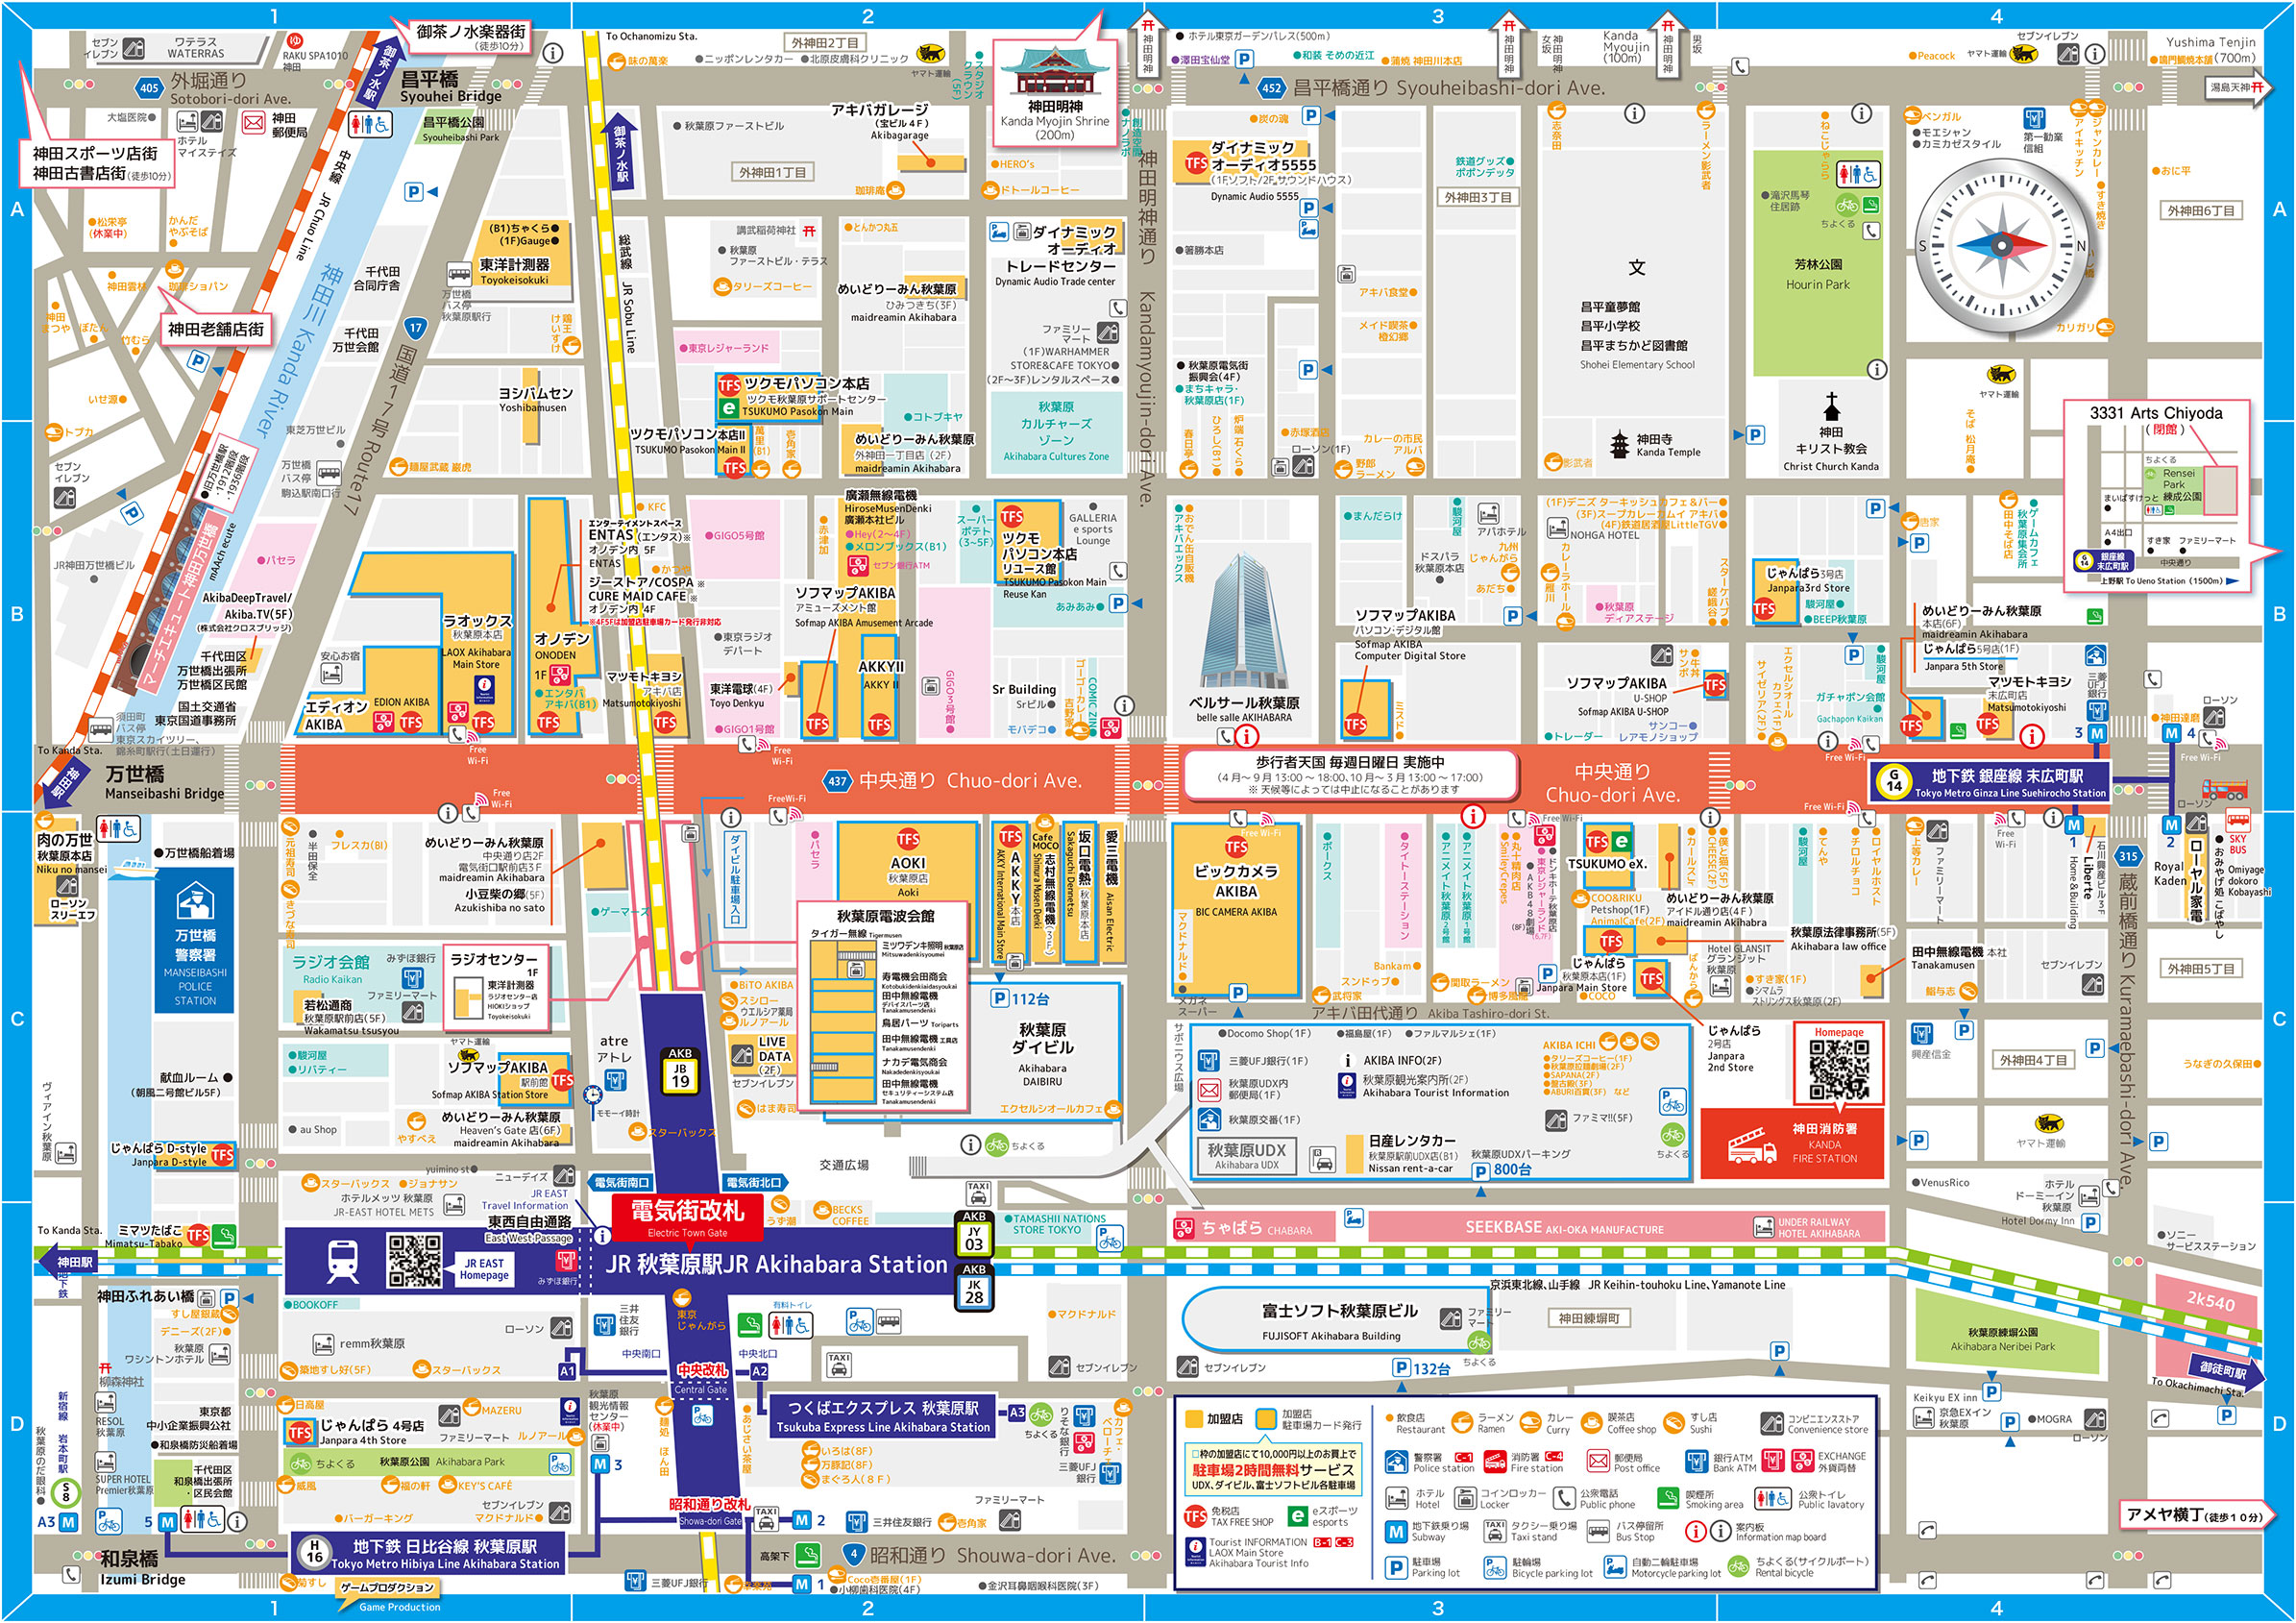Click the route 315 badge on Kuramaebashi-dori

tap(2128, 856)
